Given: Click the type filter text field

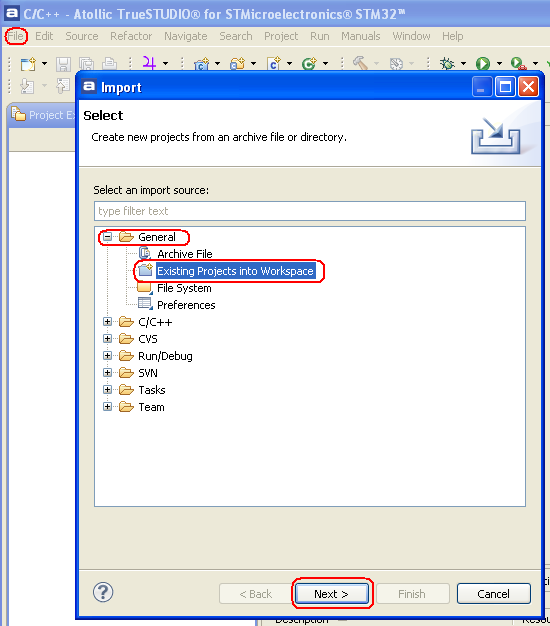Looking at the screenshot, I should [x=310, y=211].
